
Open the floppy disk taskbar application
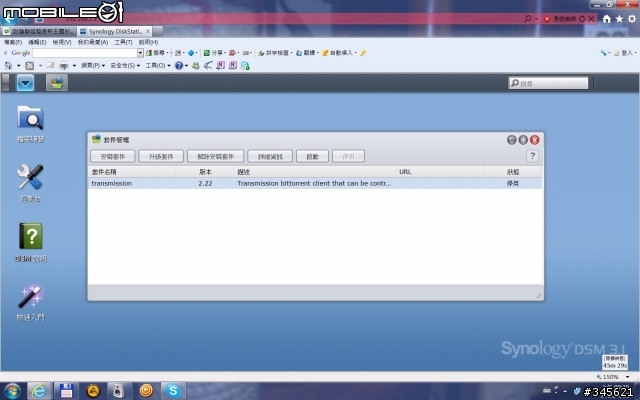pos(66,391)
